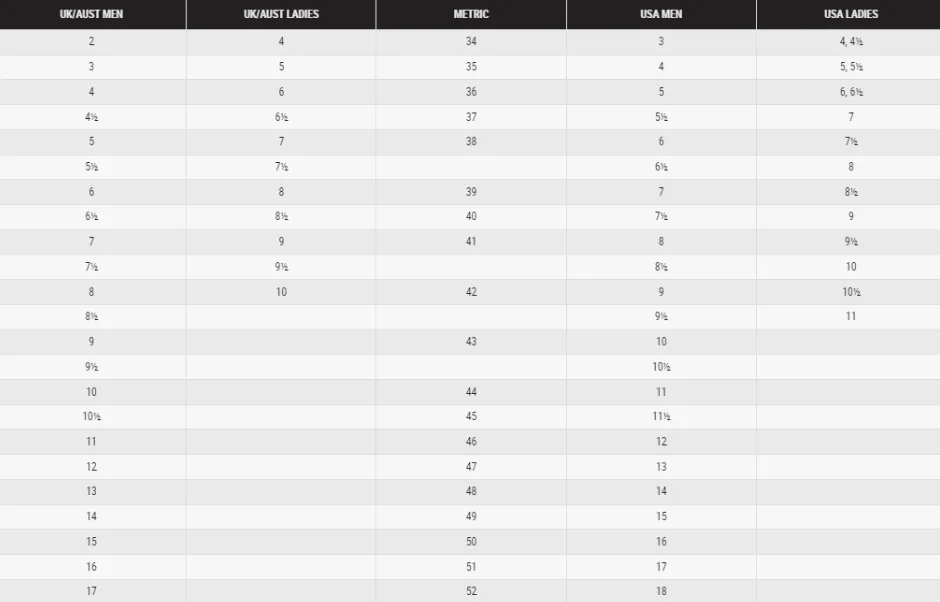Select UK/AUST Men size 10½ cell

pyautogui.click(x=92, y=416)
